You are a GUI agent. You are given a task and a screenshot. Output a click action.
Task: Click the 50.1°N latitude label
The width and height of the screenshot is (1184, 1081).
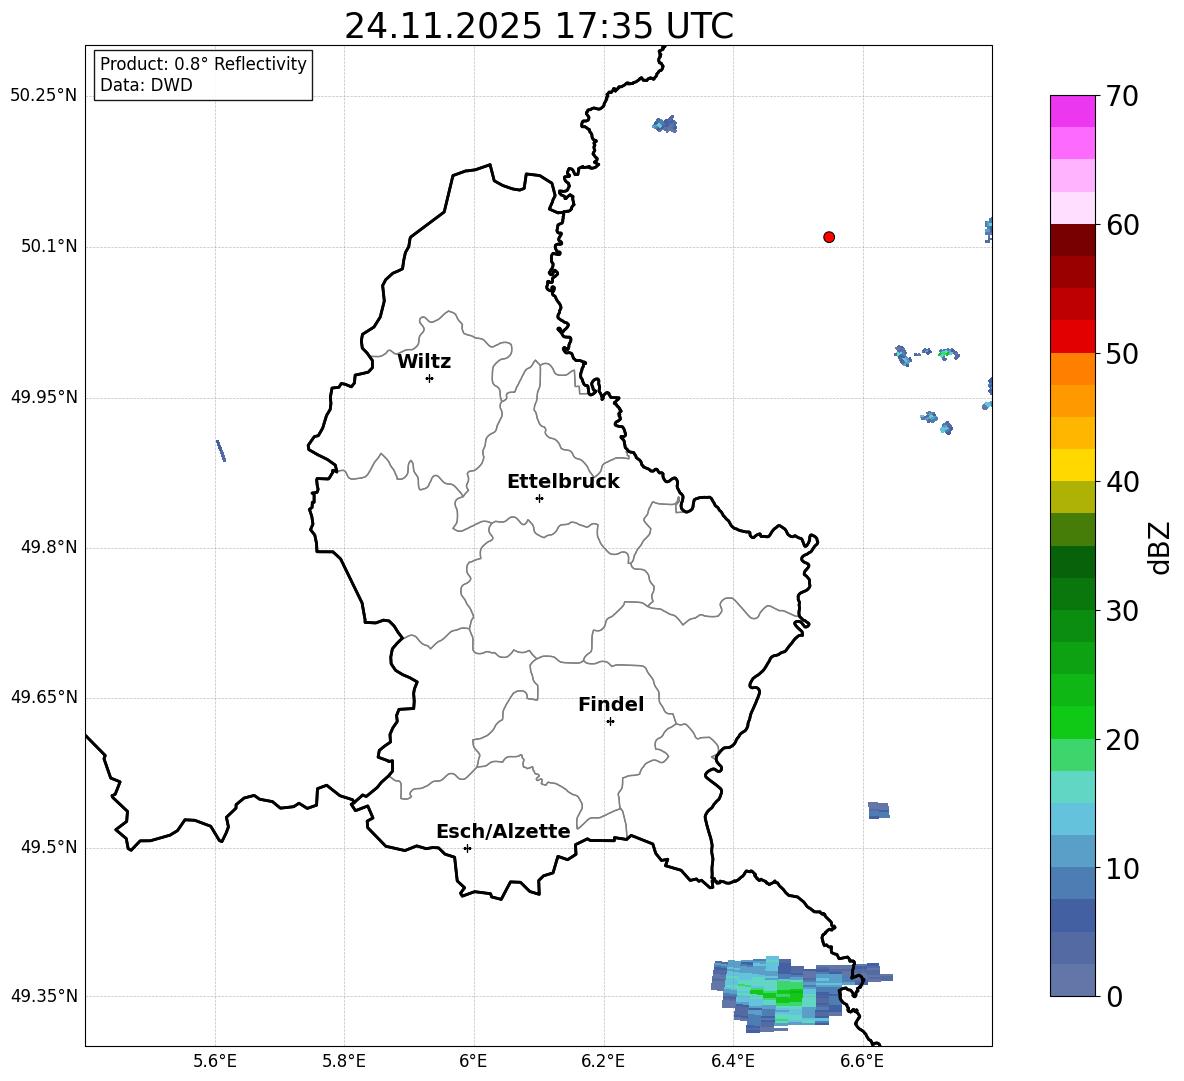(49, 247)
